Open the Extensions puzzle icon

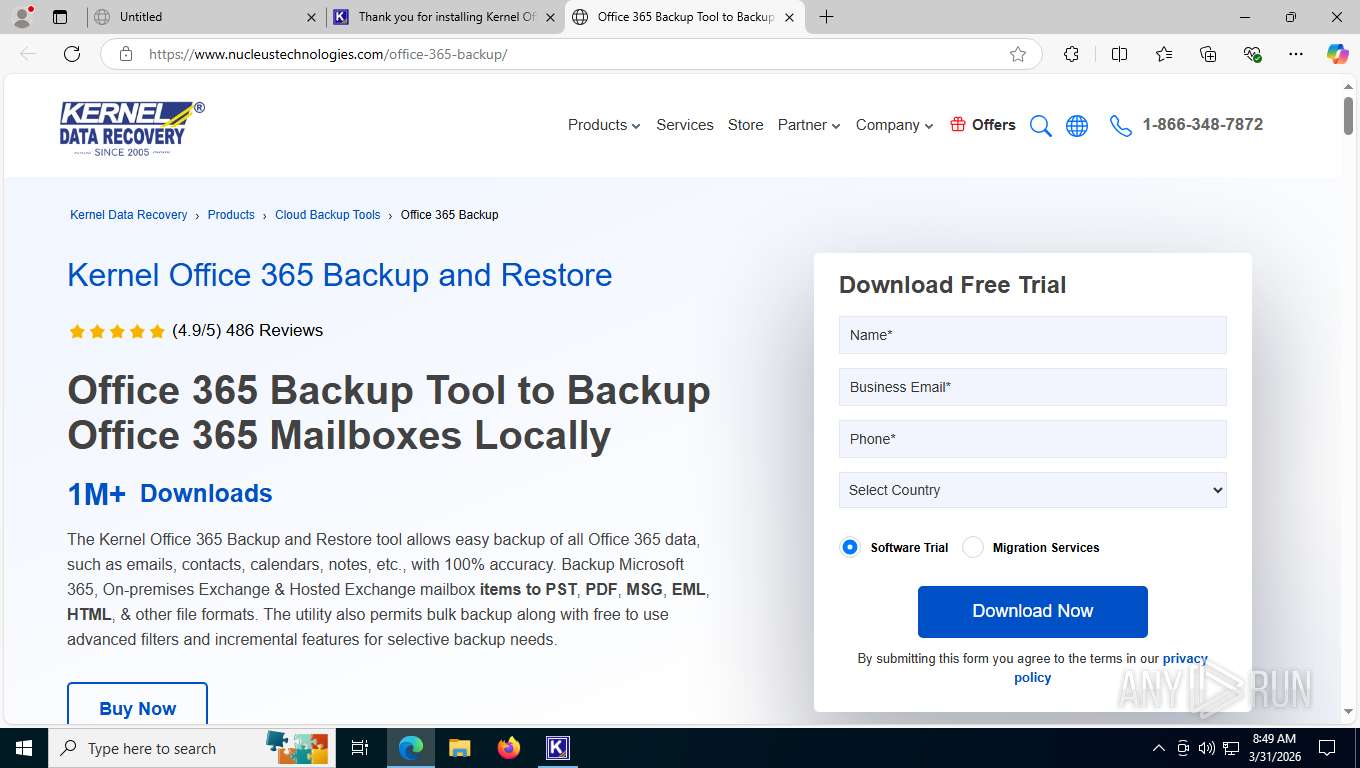coord(1071,54)
